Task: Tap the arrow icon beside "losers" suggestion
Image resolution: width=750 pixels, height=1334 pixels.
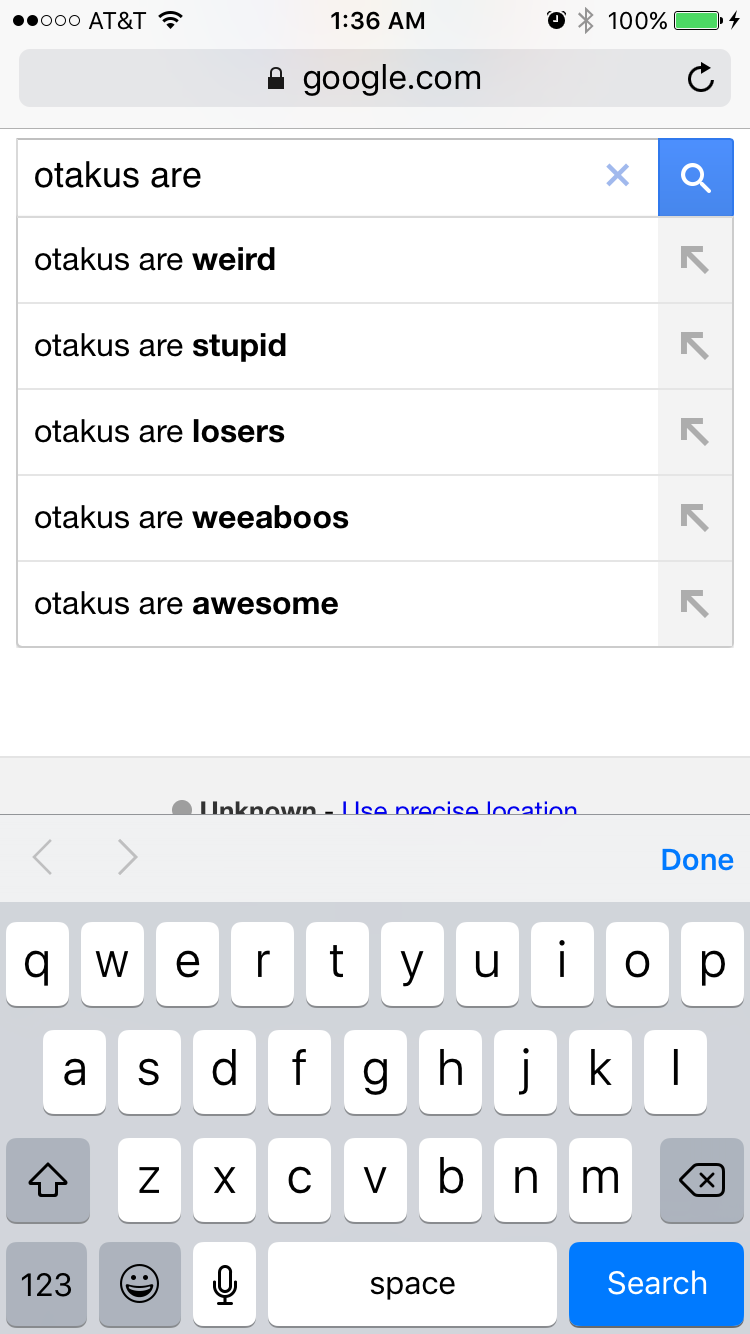Action: point(695,432)
